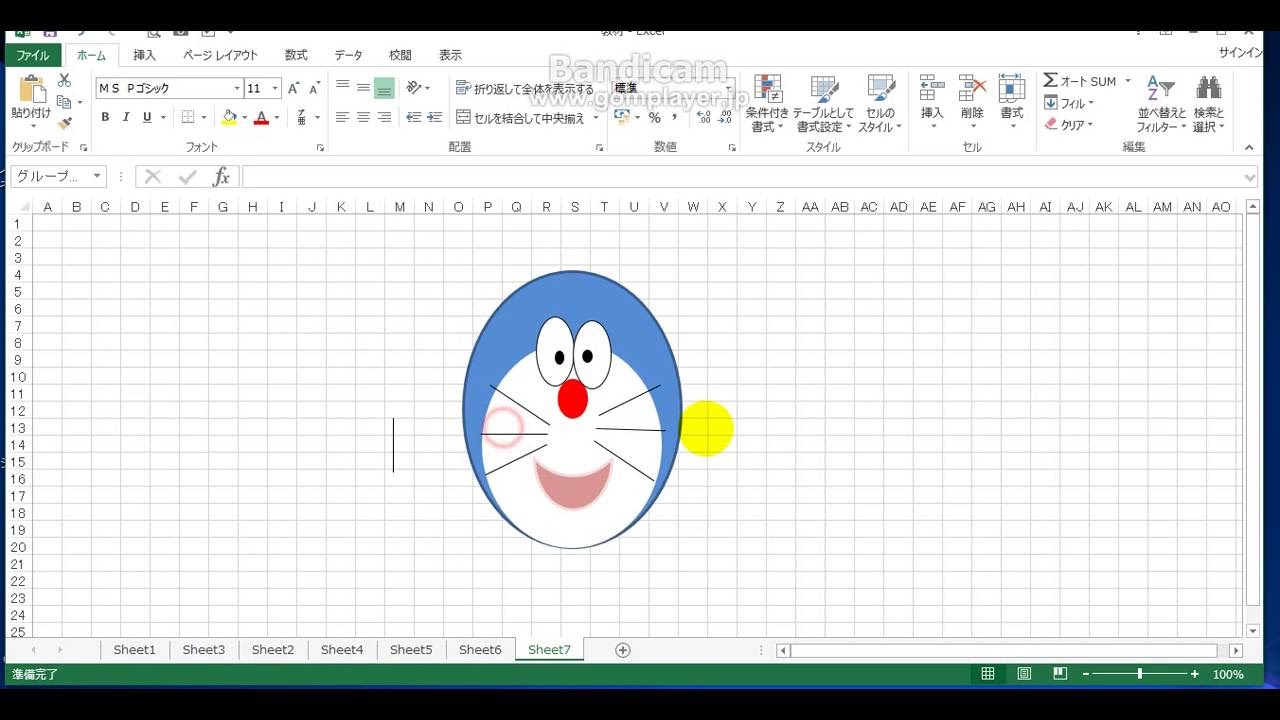Increase font size with large A icon

click(x=294, y=88)
